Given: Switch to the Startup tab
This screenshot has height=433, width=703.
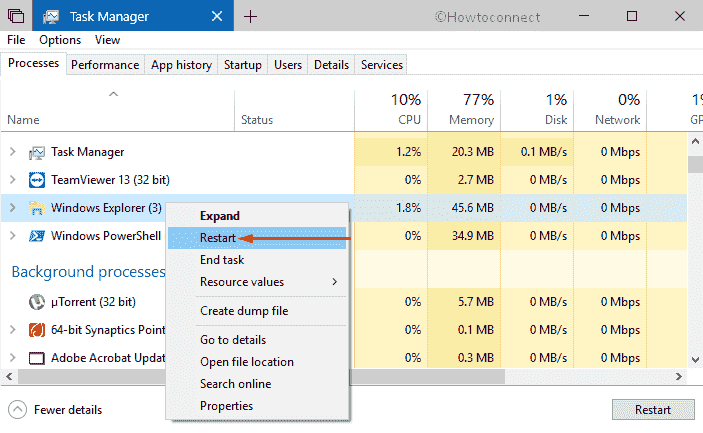Looking at the screenshot, I should (x=243, y=65).
